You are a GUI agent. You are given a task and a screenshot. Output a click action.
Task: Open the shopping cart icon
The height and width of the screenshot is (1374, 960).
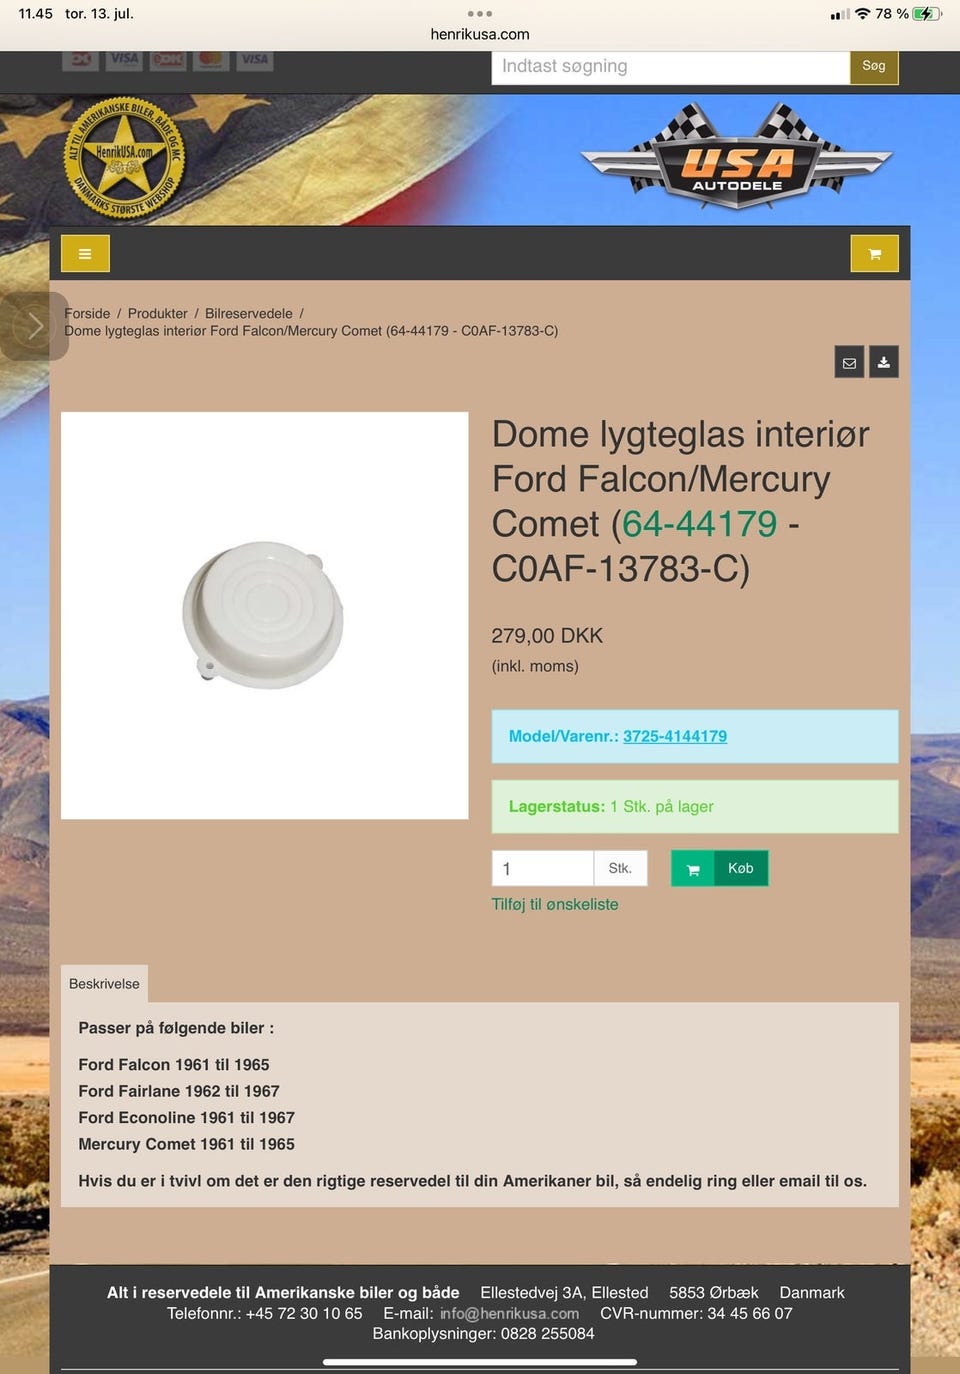[x=875, y=254]
